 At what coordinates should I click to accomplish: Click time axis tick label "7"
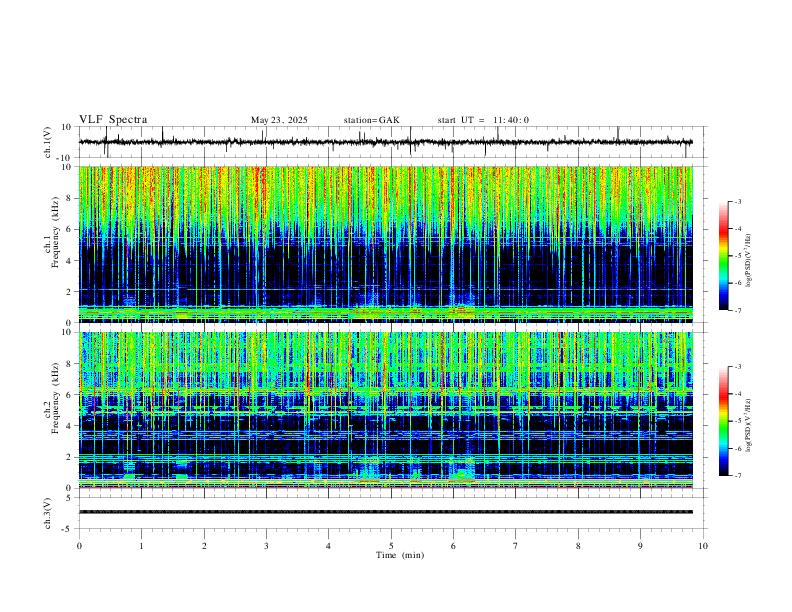[x=516, y=546]
